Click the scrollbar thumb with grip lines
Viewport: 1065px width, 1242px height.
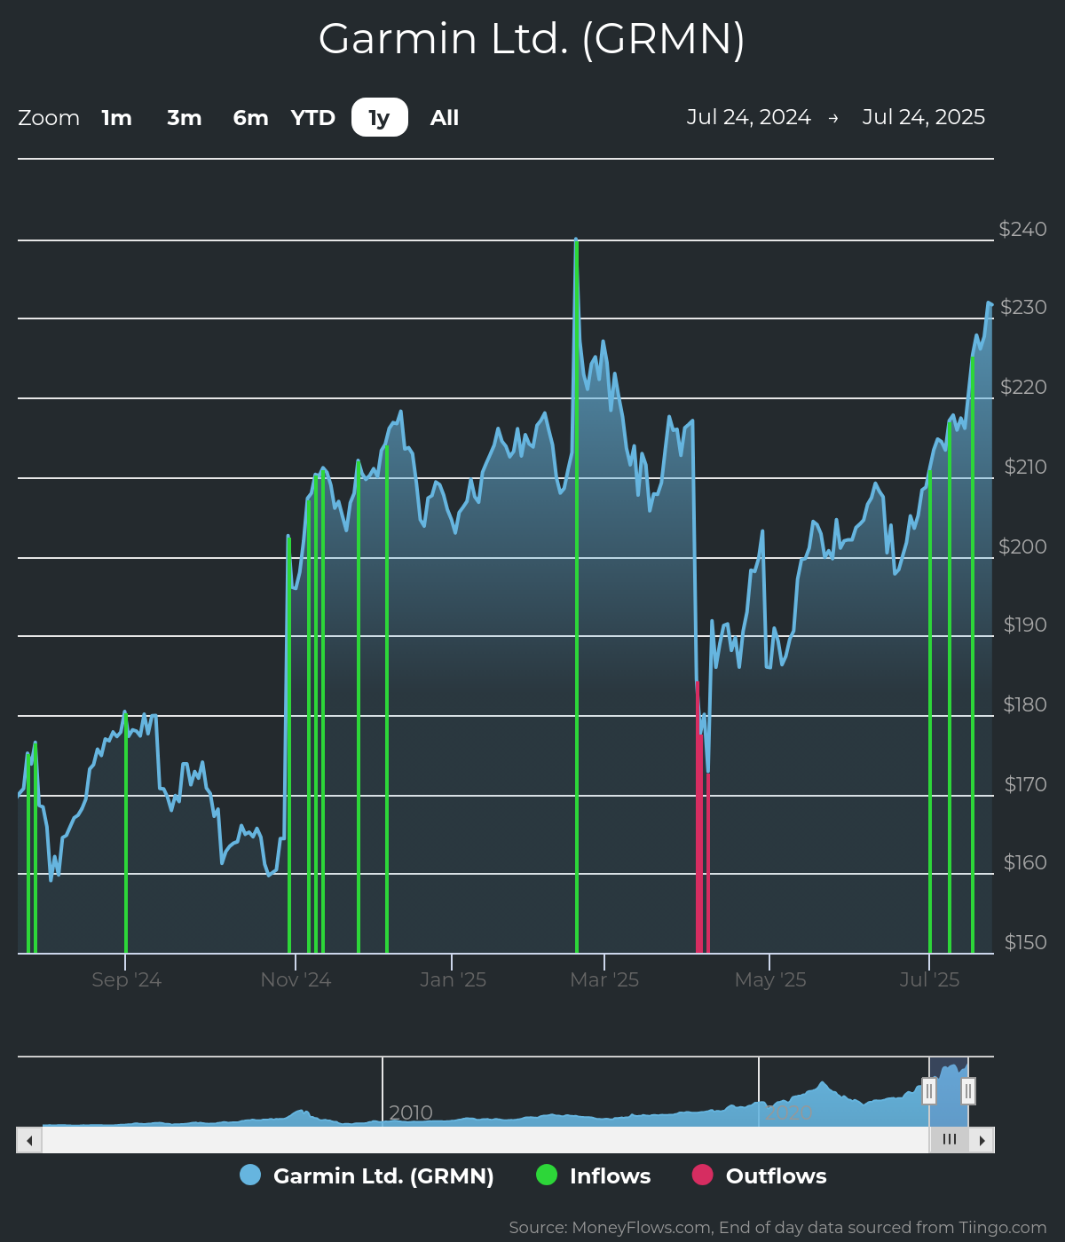949,1140
